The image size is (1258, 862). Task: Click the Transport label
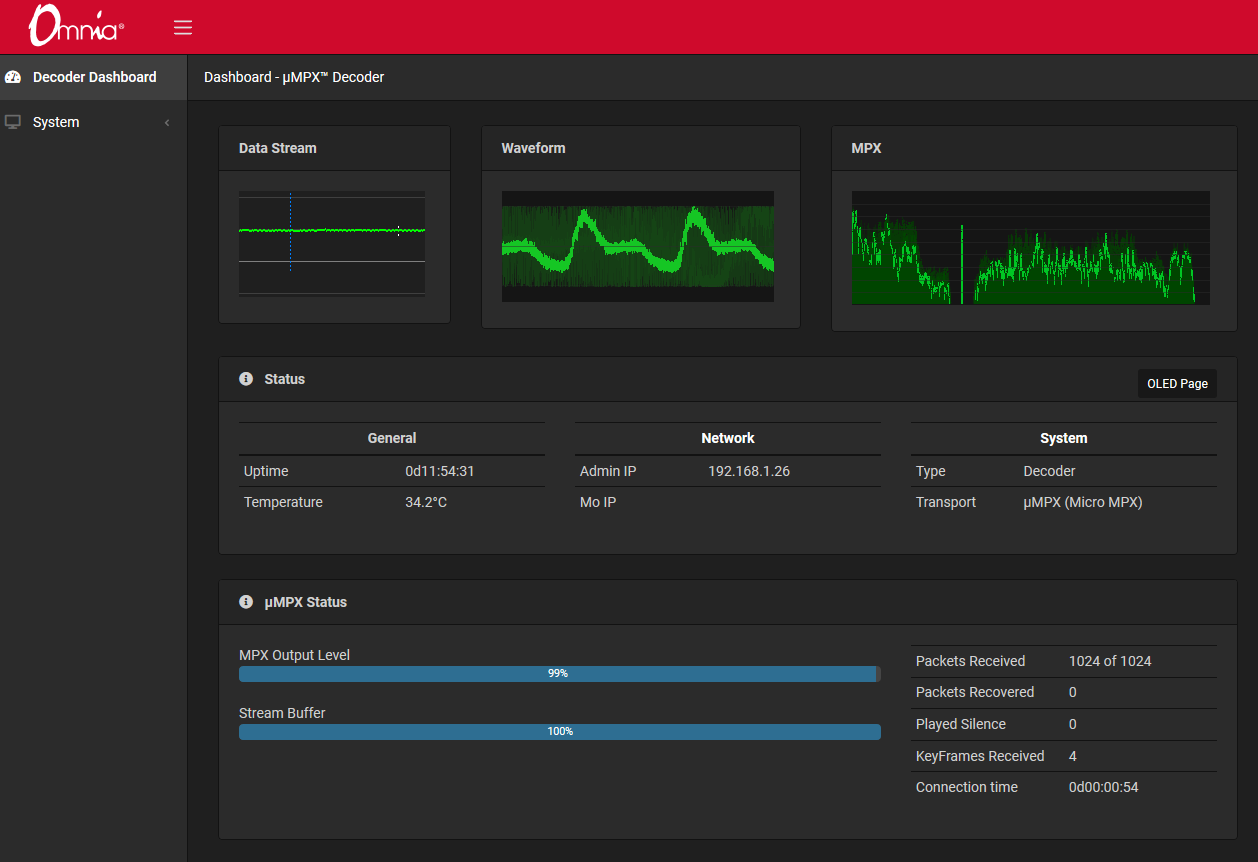coord(946,502)
